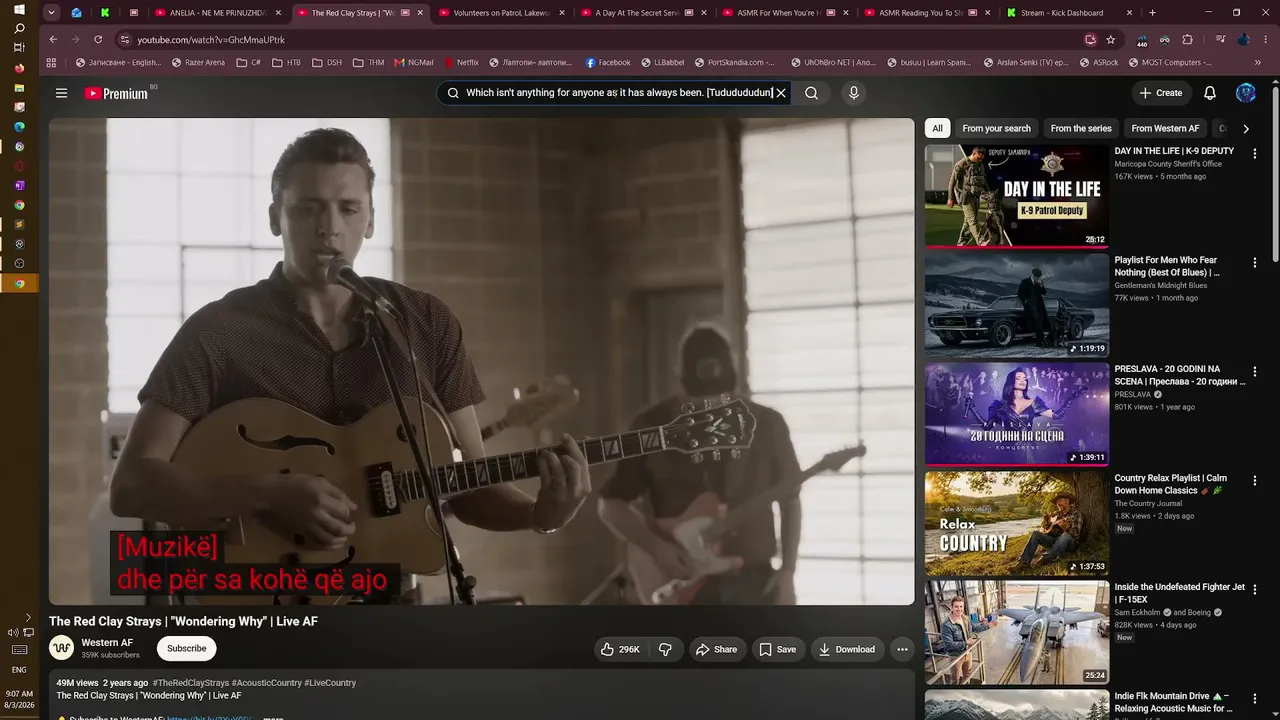Show next filter chips with arrow

[1245, 128]
